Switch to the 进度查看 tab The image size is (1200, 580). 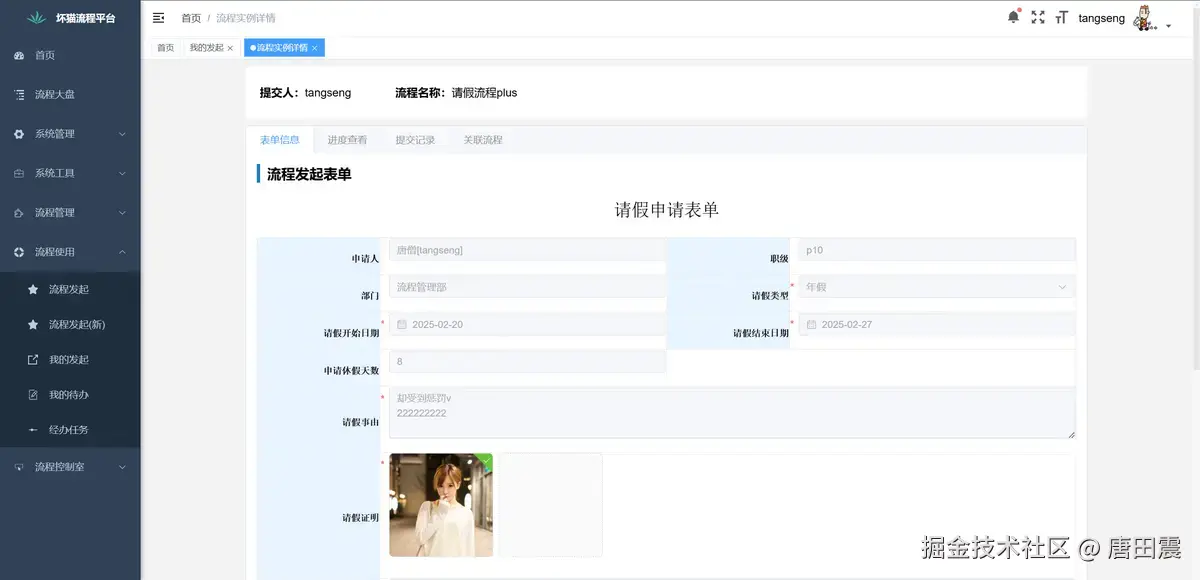pos(347,140)
